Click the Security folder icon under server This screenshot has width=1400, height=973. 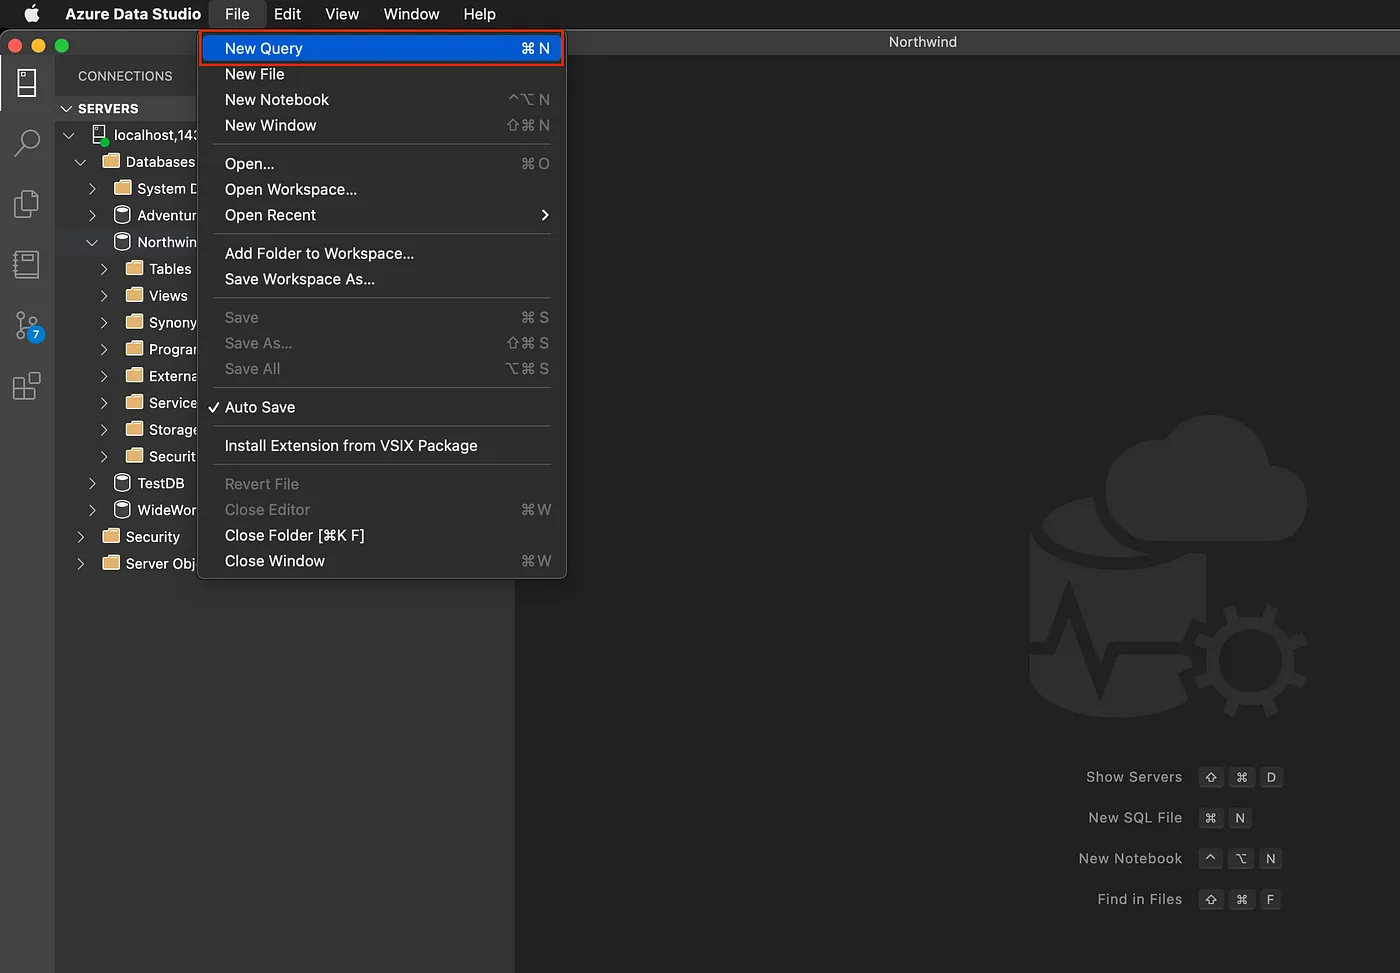click(111, 536)
